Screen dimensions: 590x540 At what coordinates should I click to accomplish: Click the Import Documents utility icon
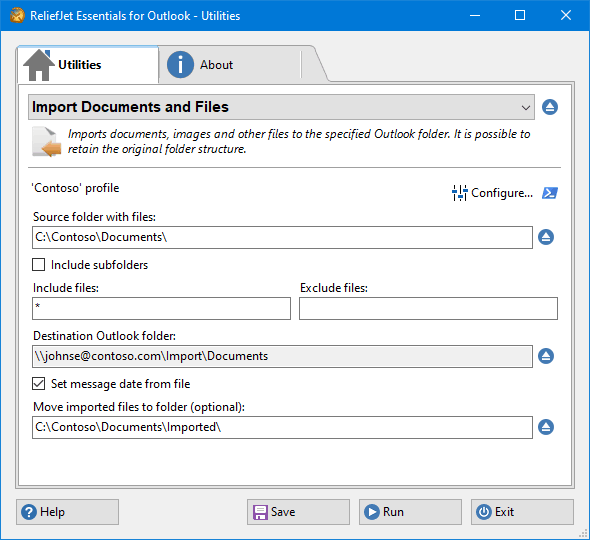click(x=47, y=142)
